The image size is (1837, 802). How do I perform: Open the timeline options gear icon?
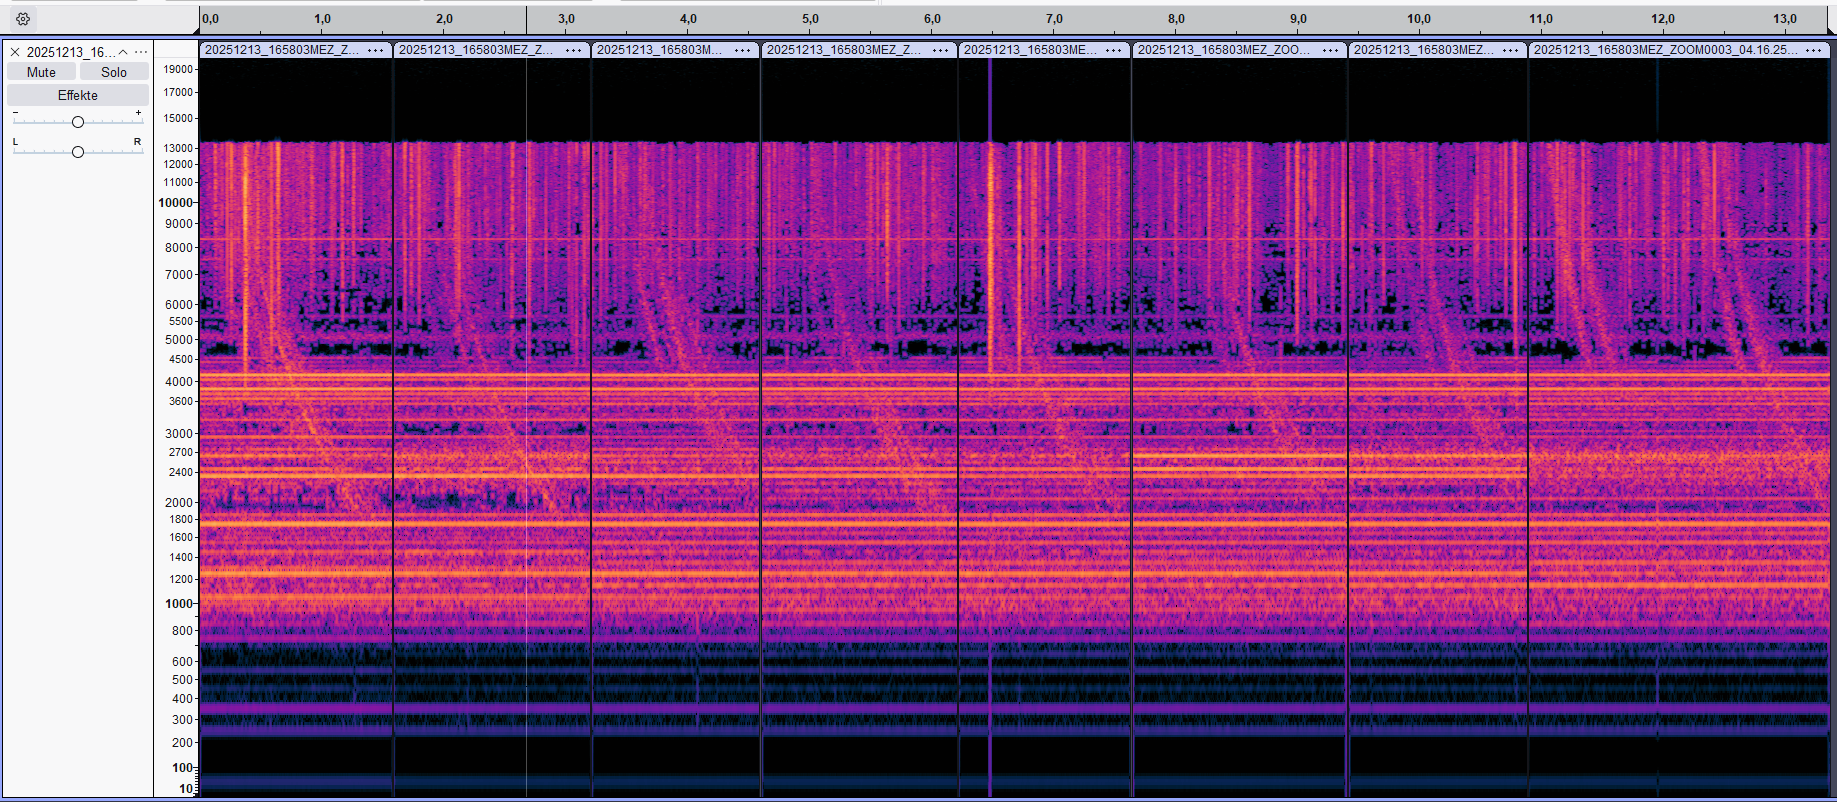pos(23,19)
